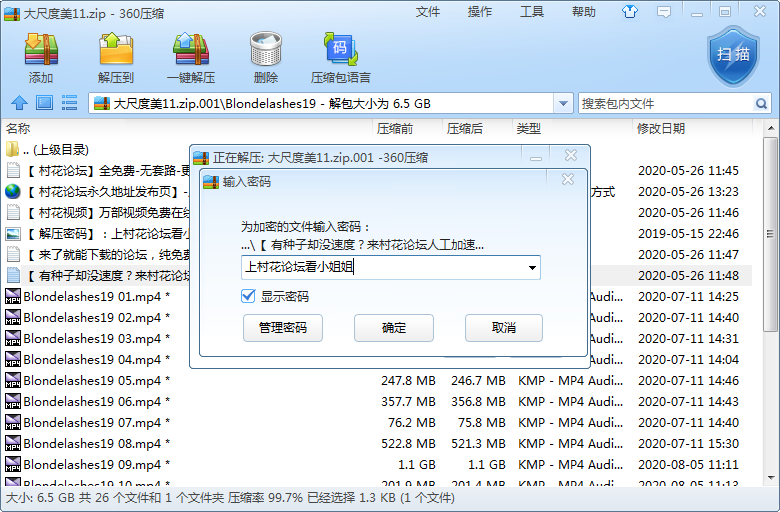Sort by 压缩前 column header
Screen dimensions: 780x512
pyautogui.click(x=394, y=129)
